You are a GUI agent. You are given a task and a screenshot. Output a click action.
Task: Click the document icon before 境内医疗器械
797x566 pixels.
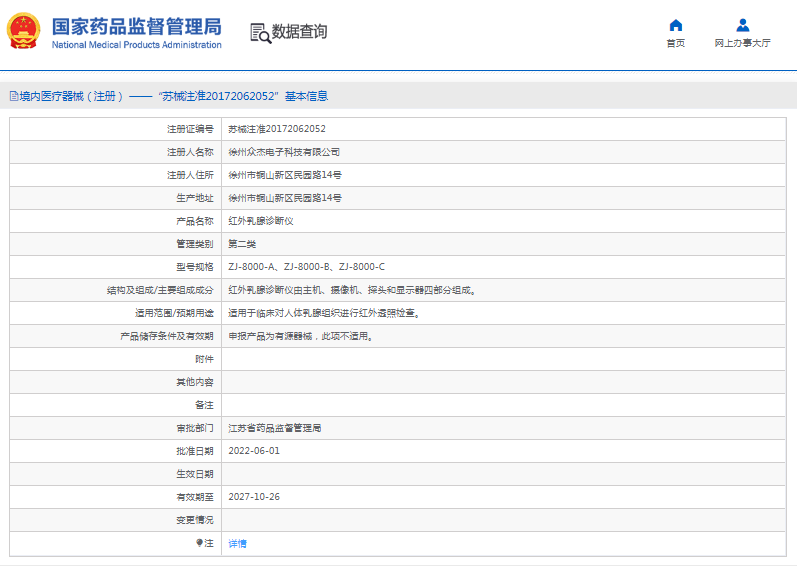13,97
